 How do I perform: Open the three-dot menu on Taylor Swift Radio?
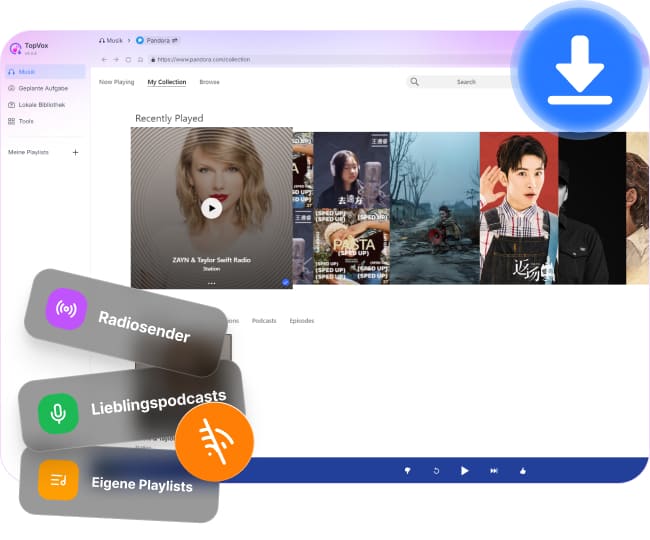pyautogui.click(x=211, y=283)
